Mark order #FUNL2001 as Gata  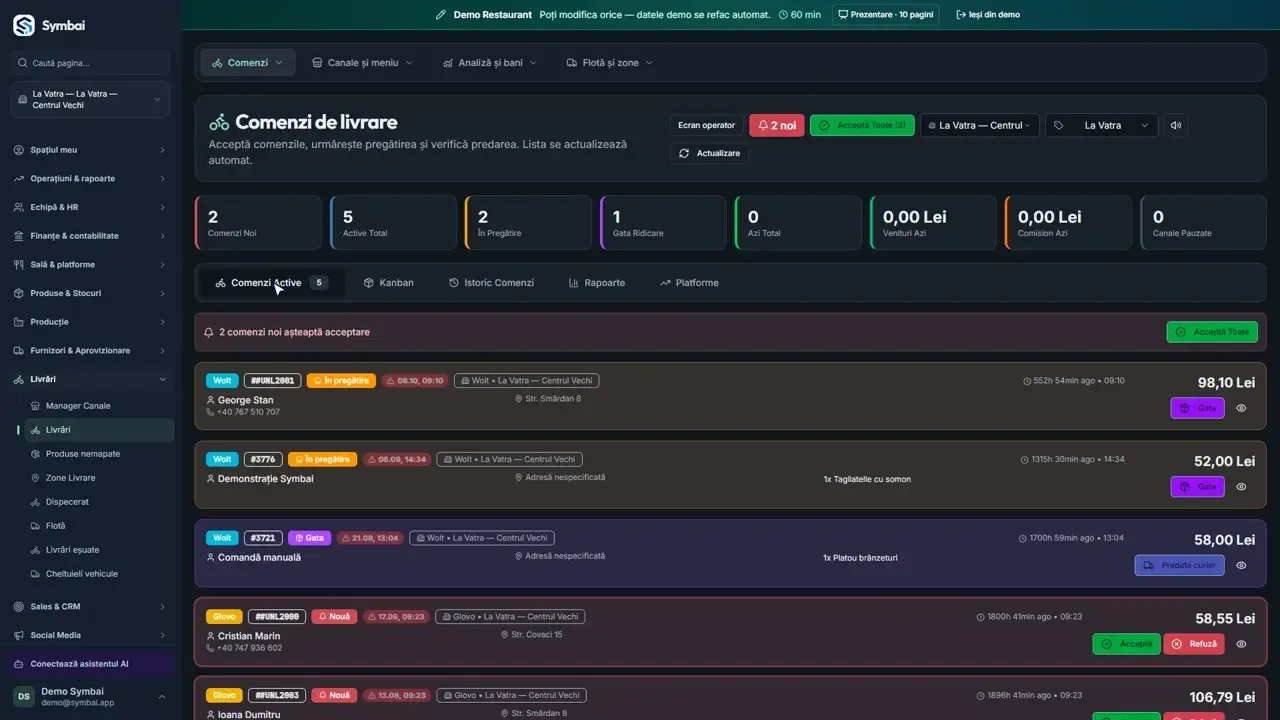[x=1198, y=408]
